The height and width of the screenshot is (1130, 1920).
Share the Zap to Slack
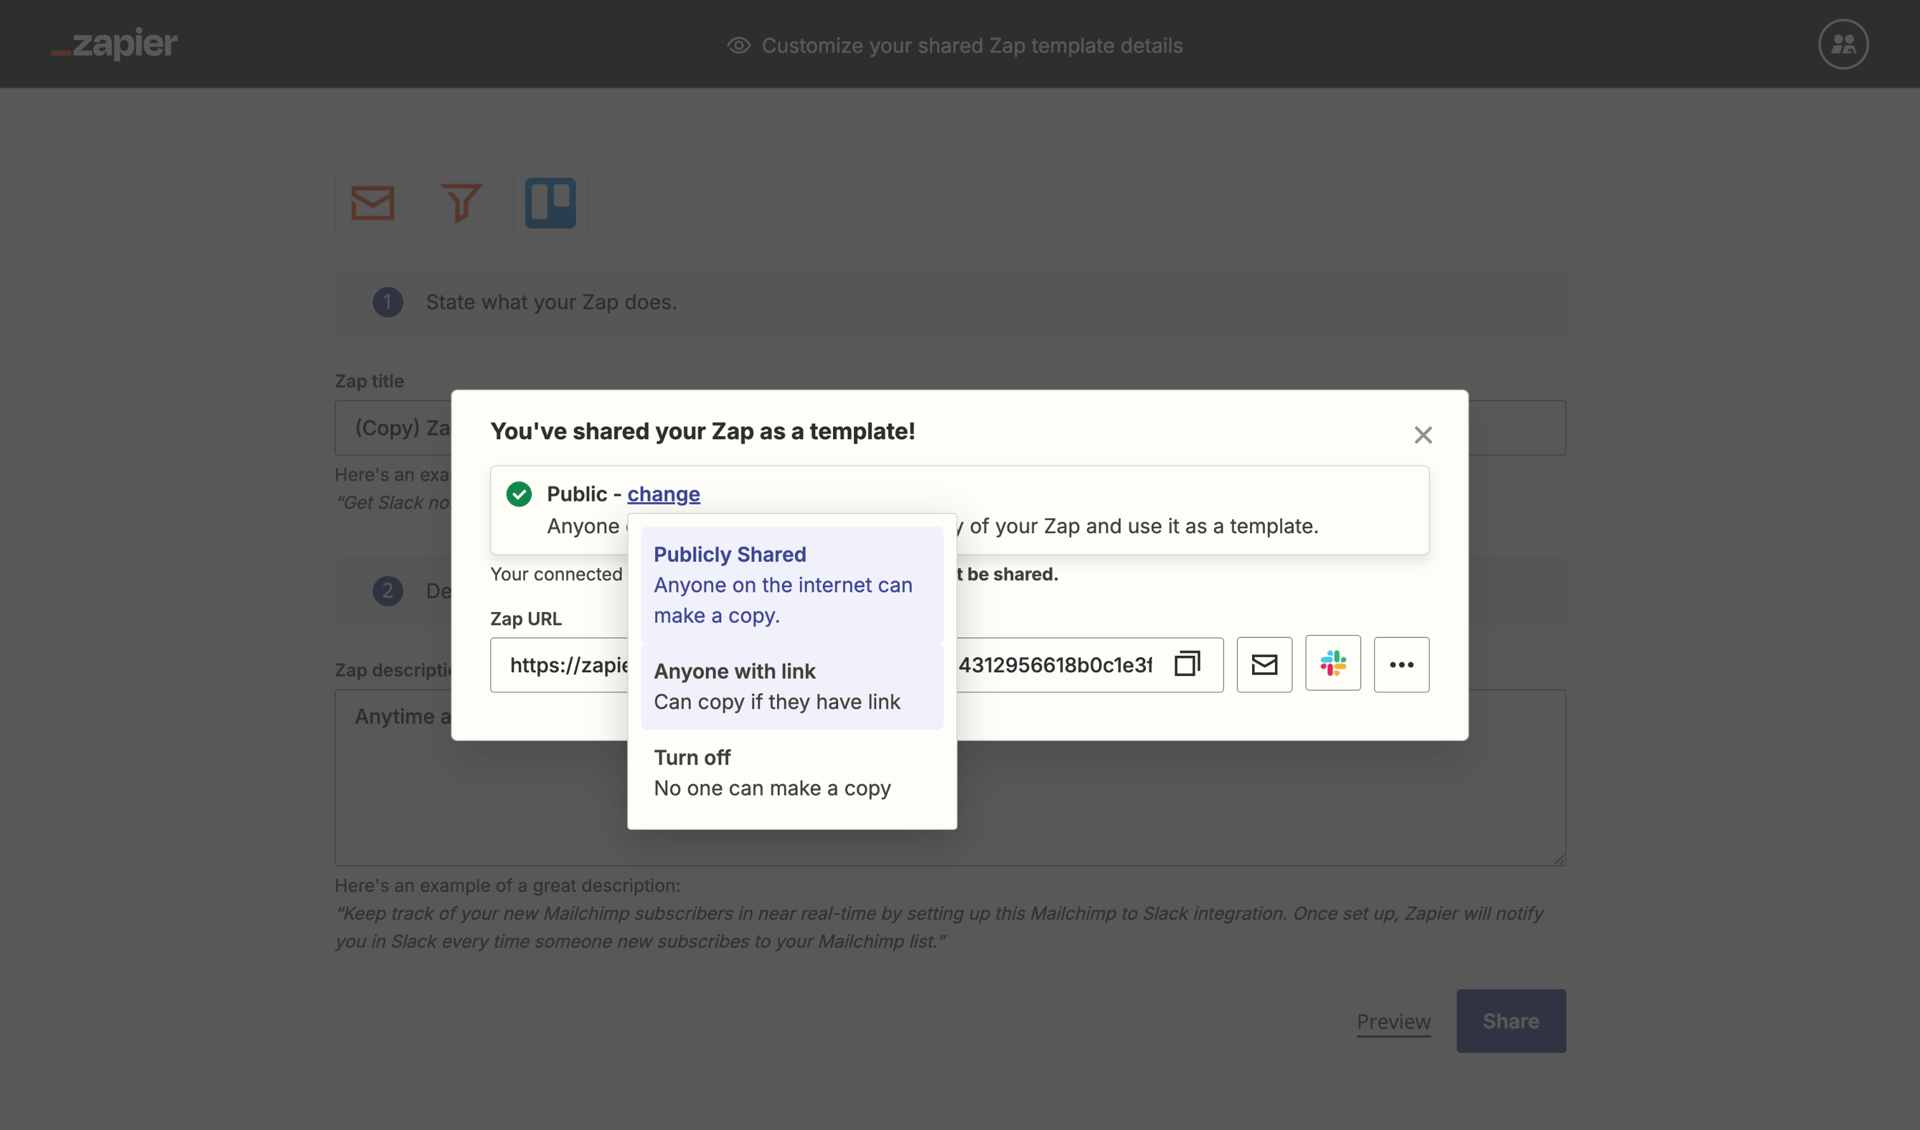1333,664
